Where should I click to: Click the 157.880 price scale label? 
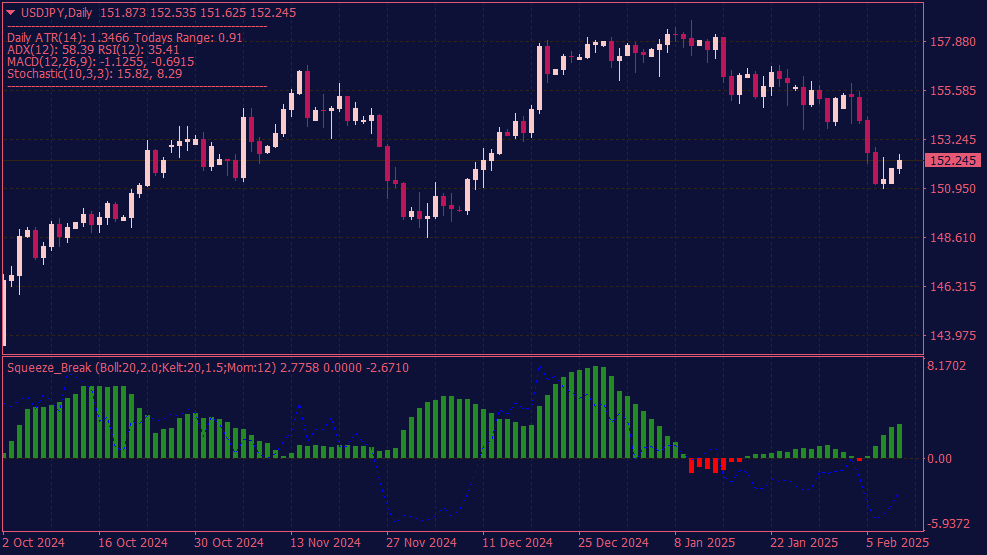click(953, 42)
